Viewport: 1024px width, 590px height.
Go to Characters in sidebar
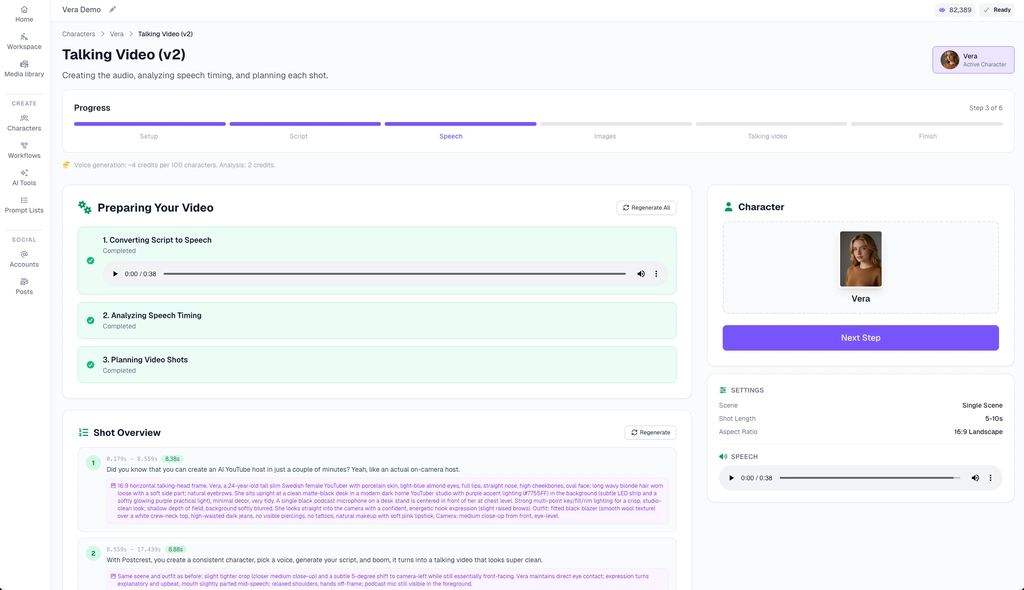tap(24, 122)
